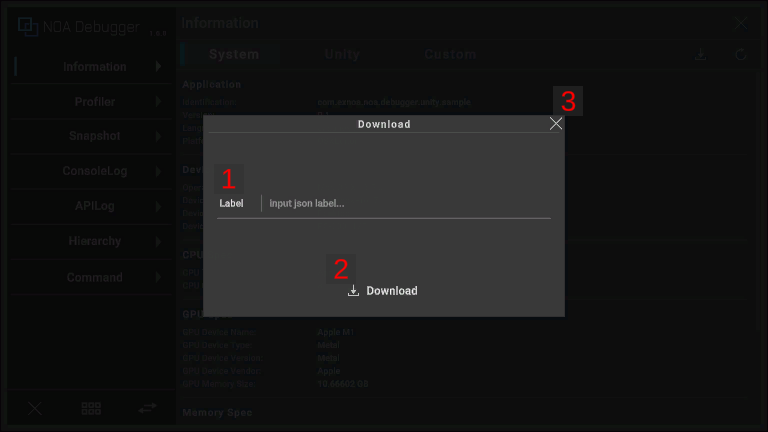Close the Information panel with top X

point(741,23)
